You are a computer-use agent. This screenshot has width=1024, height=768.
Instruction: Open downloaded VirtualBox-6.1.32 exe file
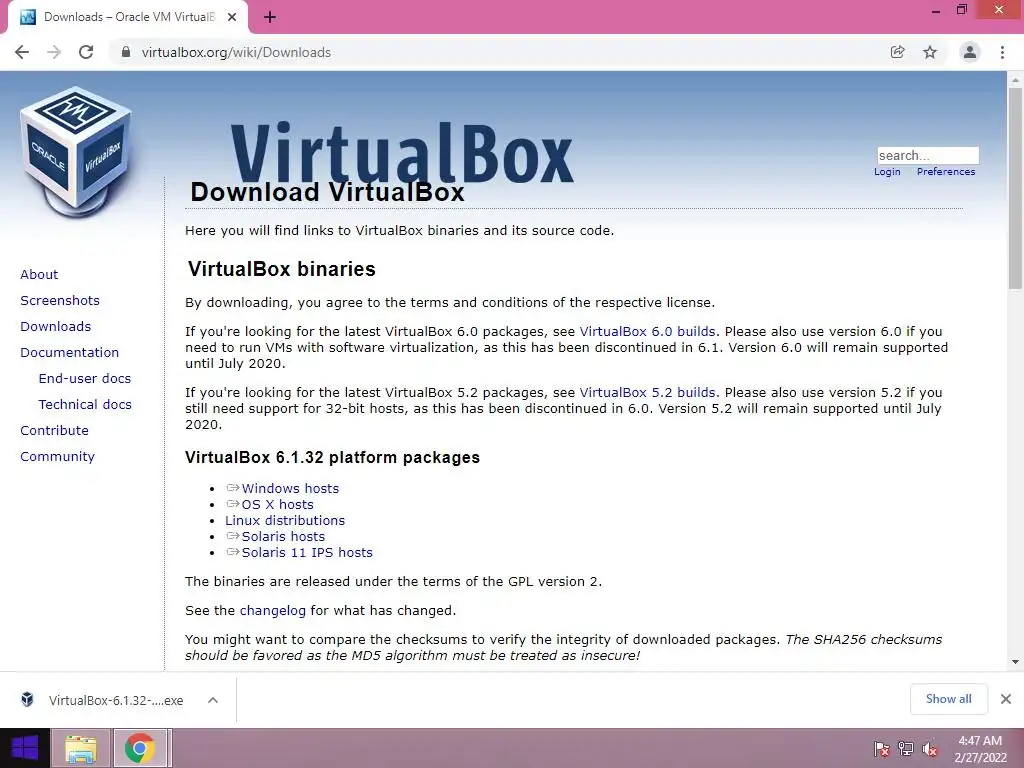[x=116, y=700]
